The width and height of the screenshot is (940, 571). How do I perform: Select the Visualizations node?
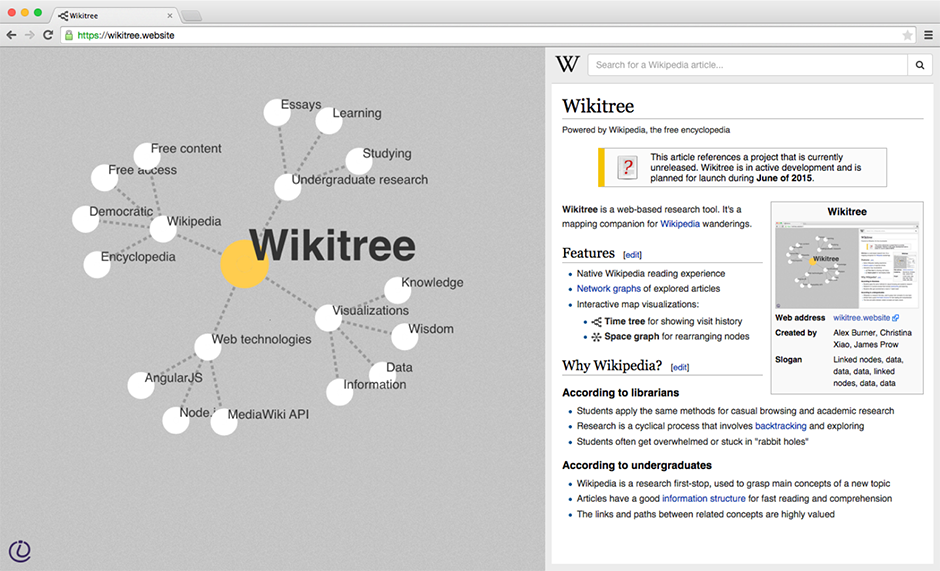coord(329,318)
